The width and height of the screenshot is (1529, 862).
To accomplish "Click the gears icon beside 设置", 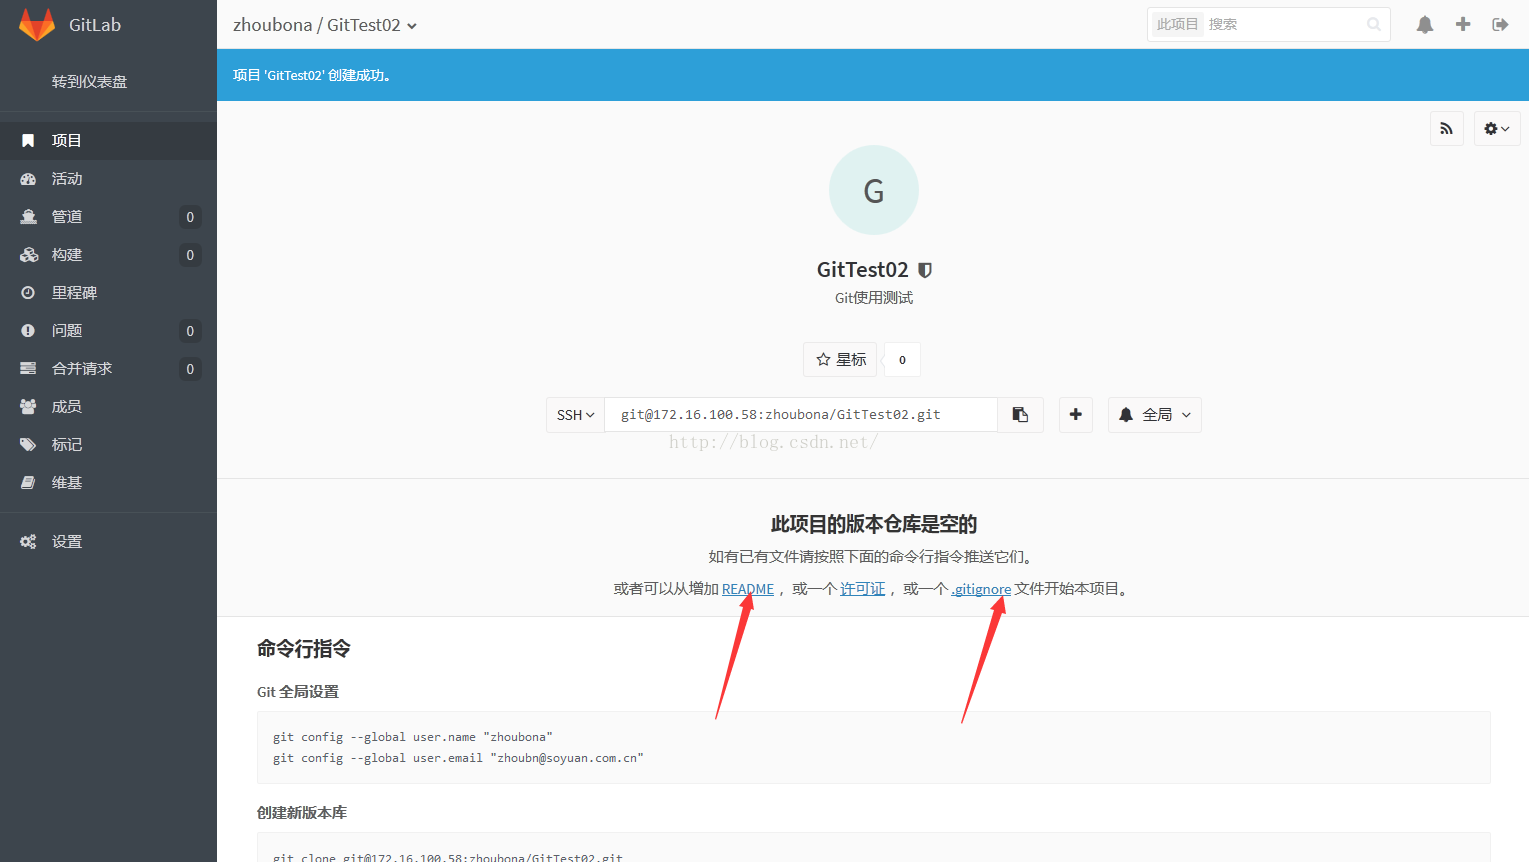I will pyautogui.click(x=28, y=542).
